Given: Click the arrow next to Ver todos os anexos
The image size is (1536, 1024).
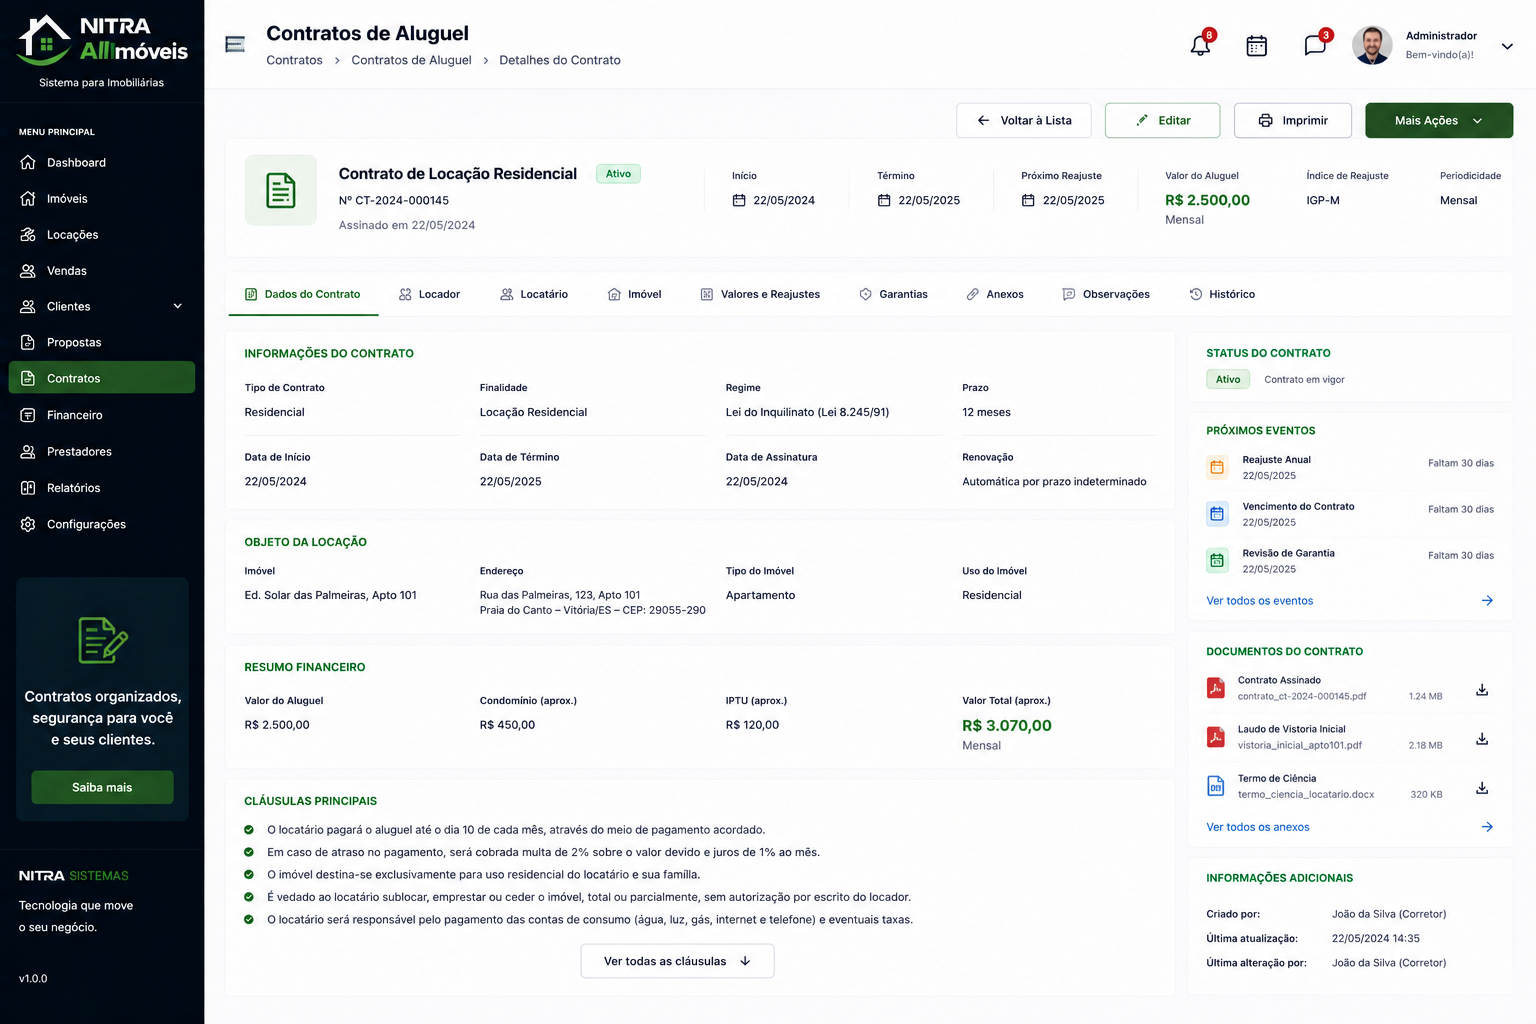Looking at the screenshot, I should 1487,827.
